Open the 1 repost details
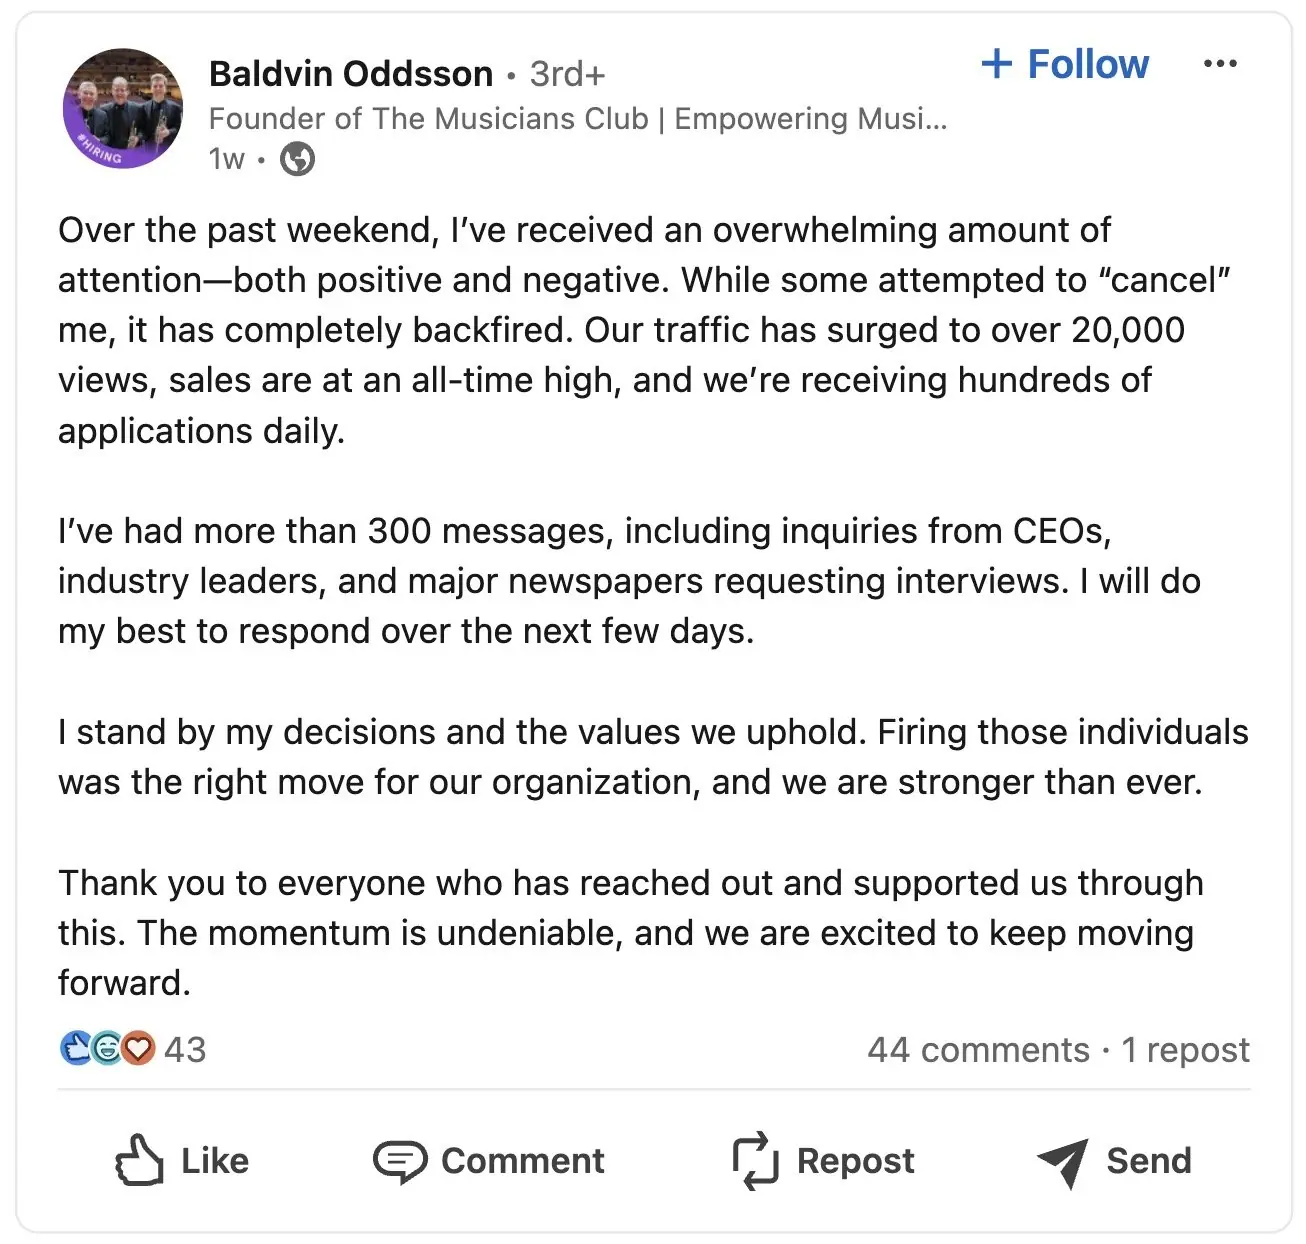 [1186, 1049]
